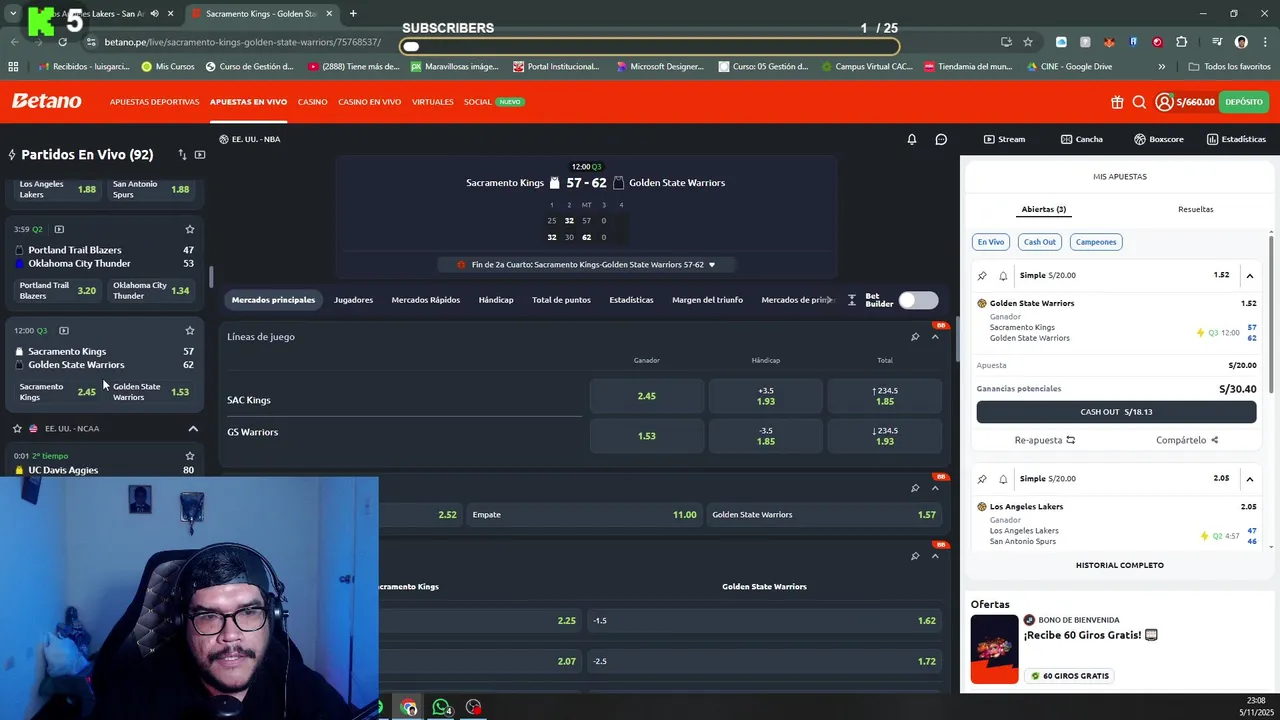Favorite the Portland Trail Blazers match star
The width and height of the screenshot is (1280, 720).
point(190,229)
